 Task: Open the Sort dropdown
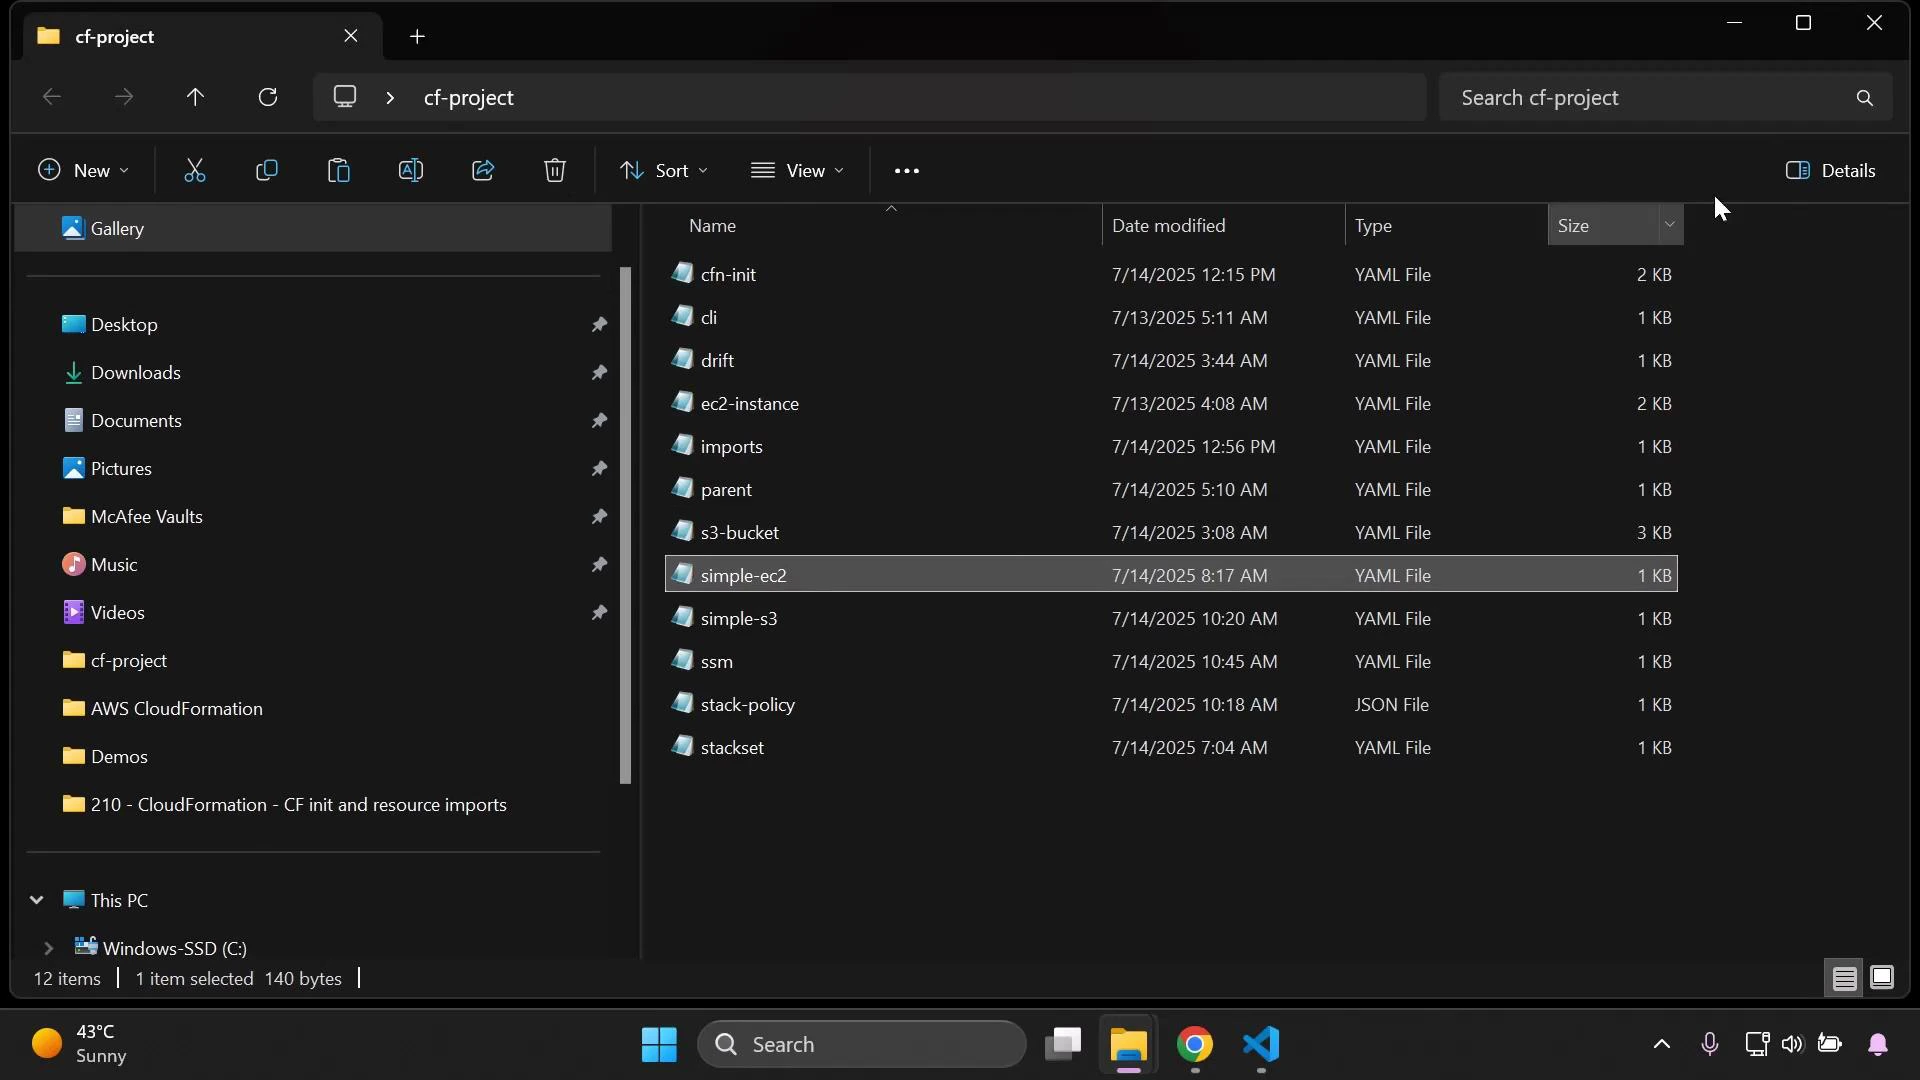tap(663, 170)
